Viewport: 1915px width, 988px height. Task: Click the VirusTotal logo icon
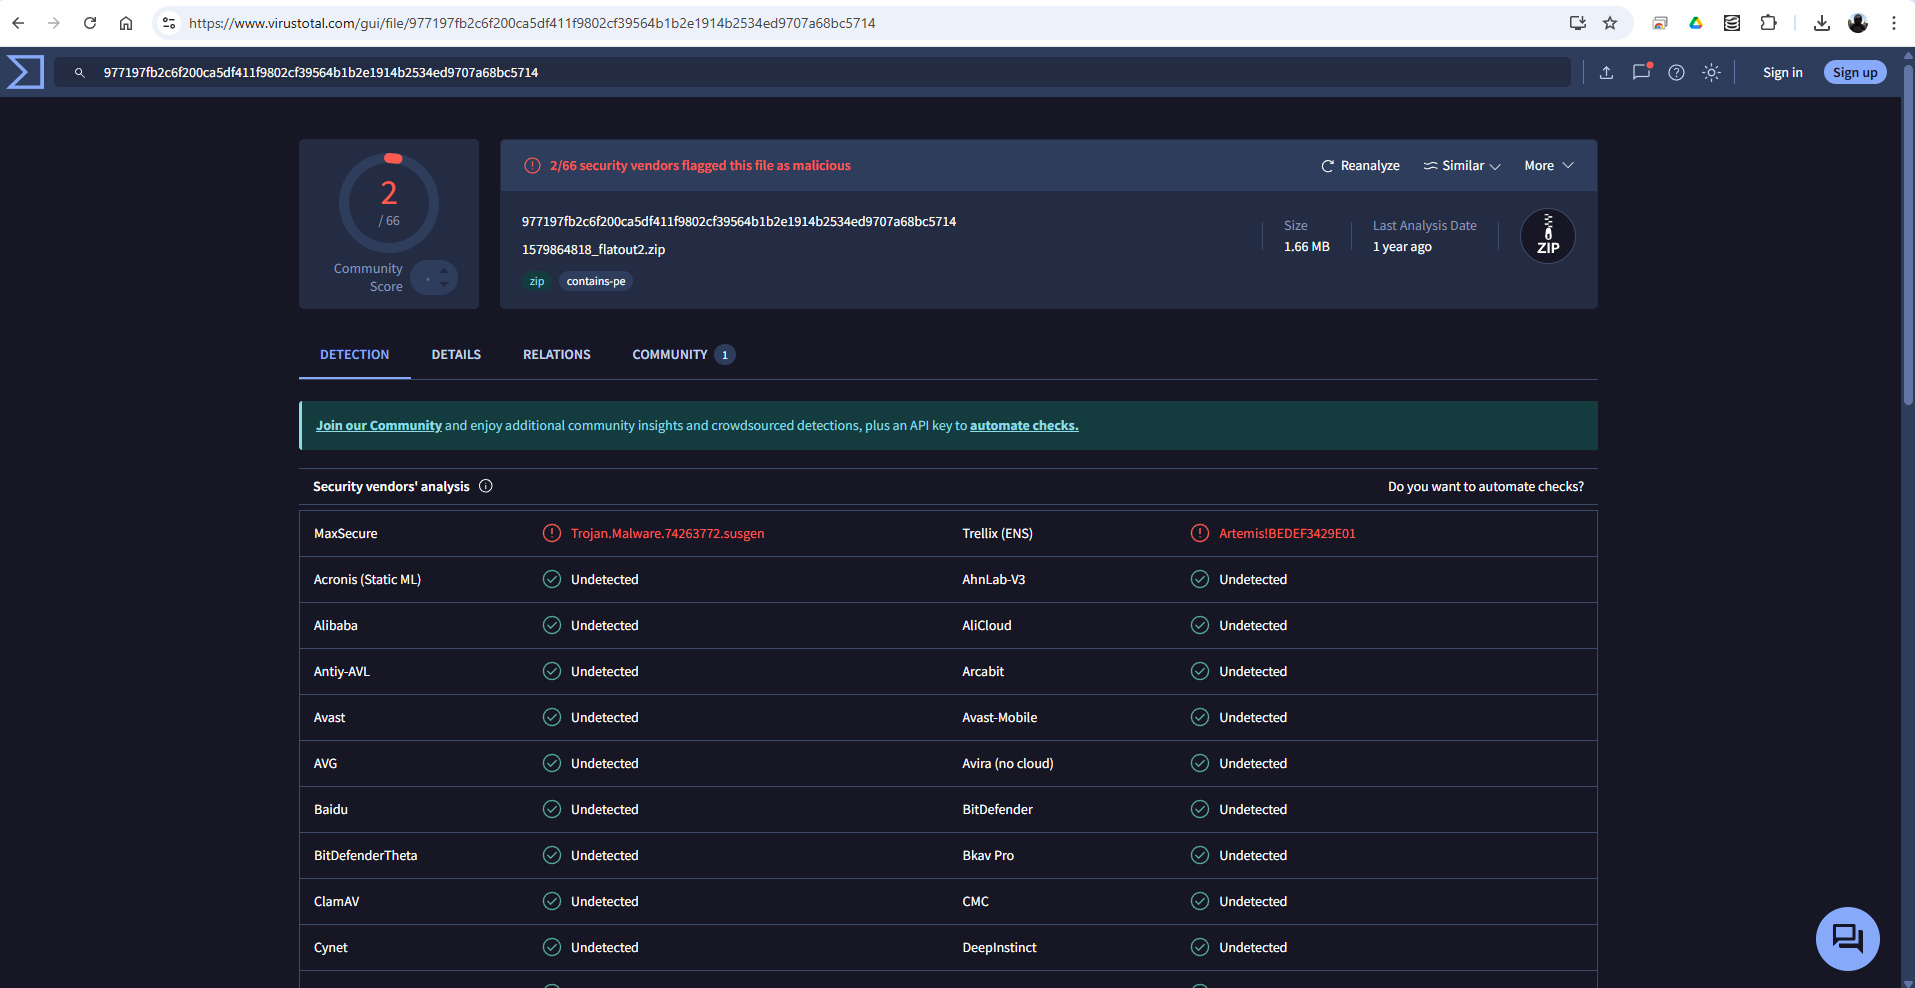25,72
